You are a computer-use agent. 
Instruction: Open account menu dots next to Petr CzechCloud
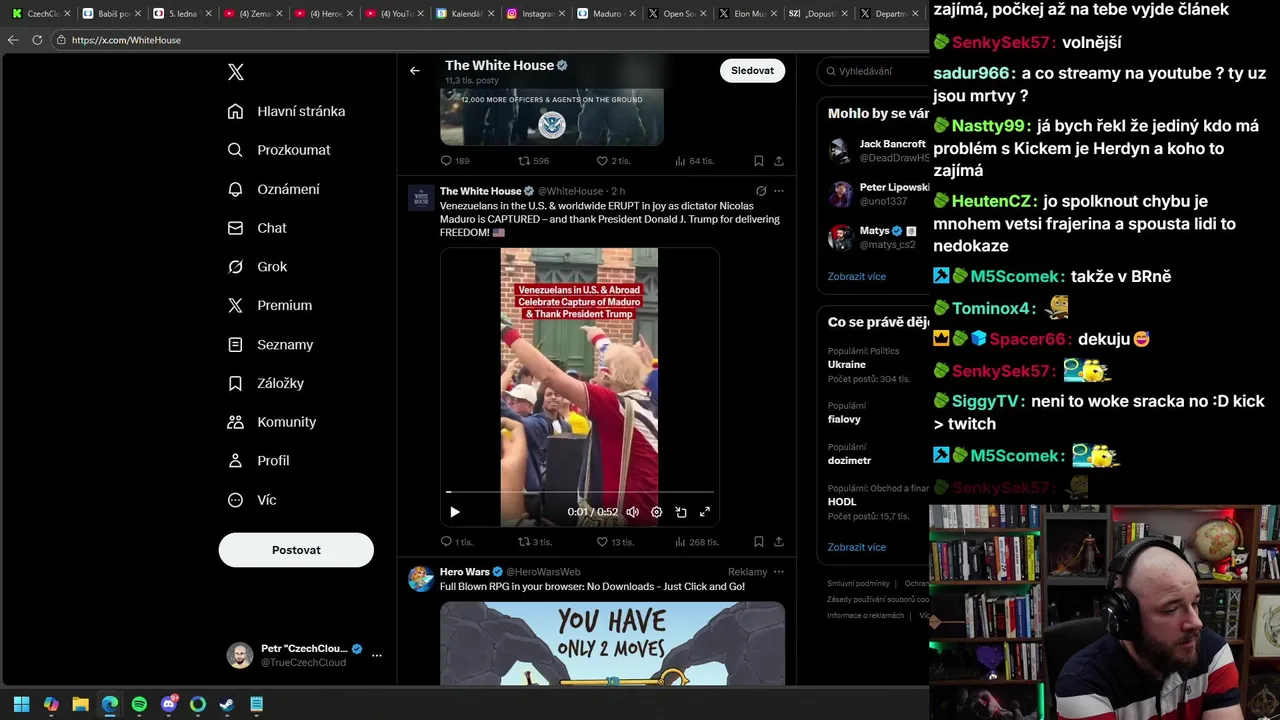tap(377, 656)
